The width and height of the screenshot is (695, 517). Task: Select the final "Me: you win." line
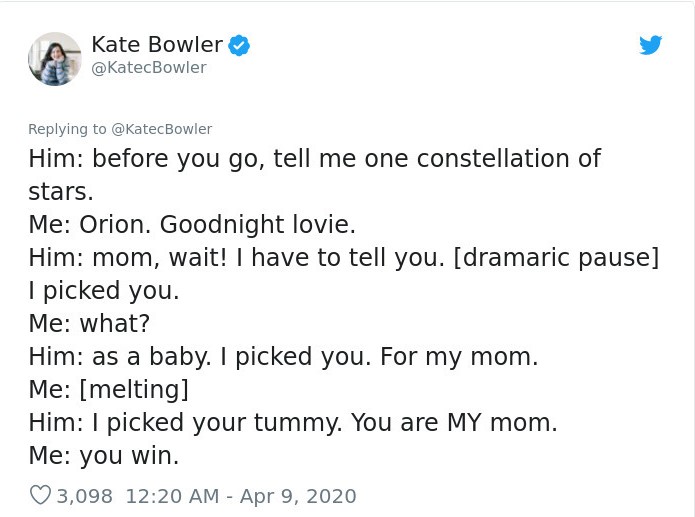coord(104,455)
